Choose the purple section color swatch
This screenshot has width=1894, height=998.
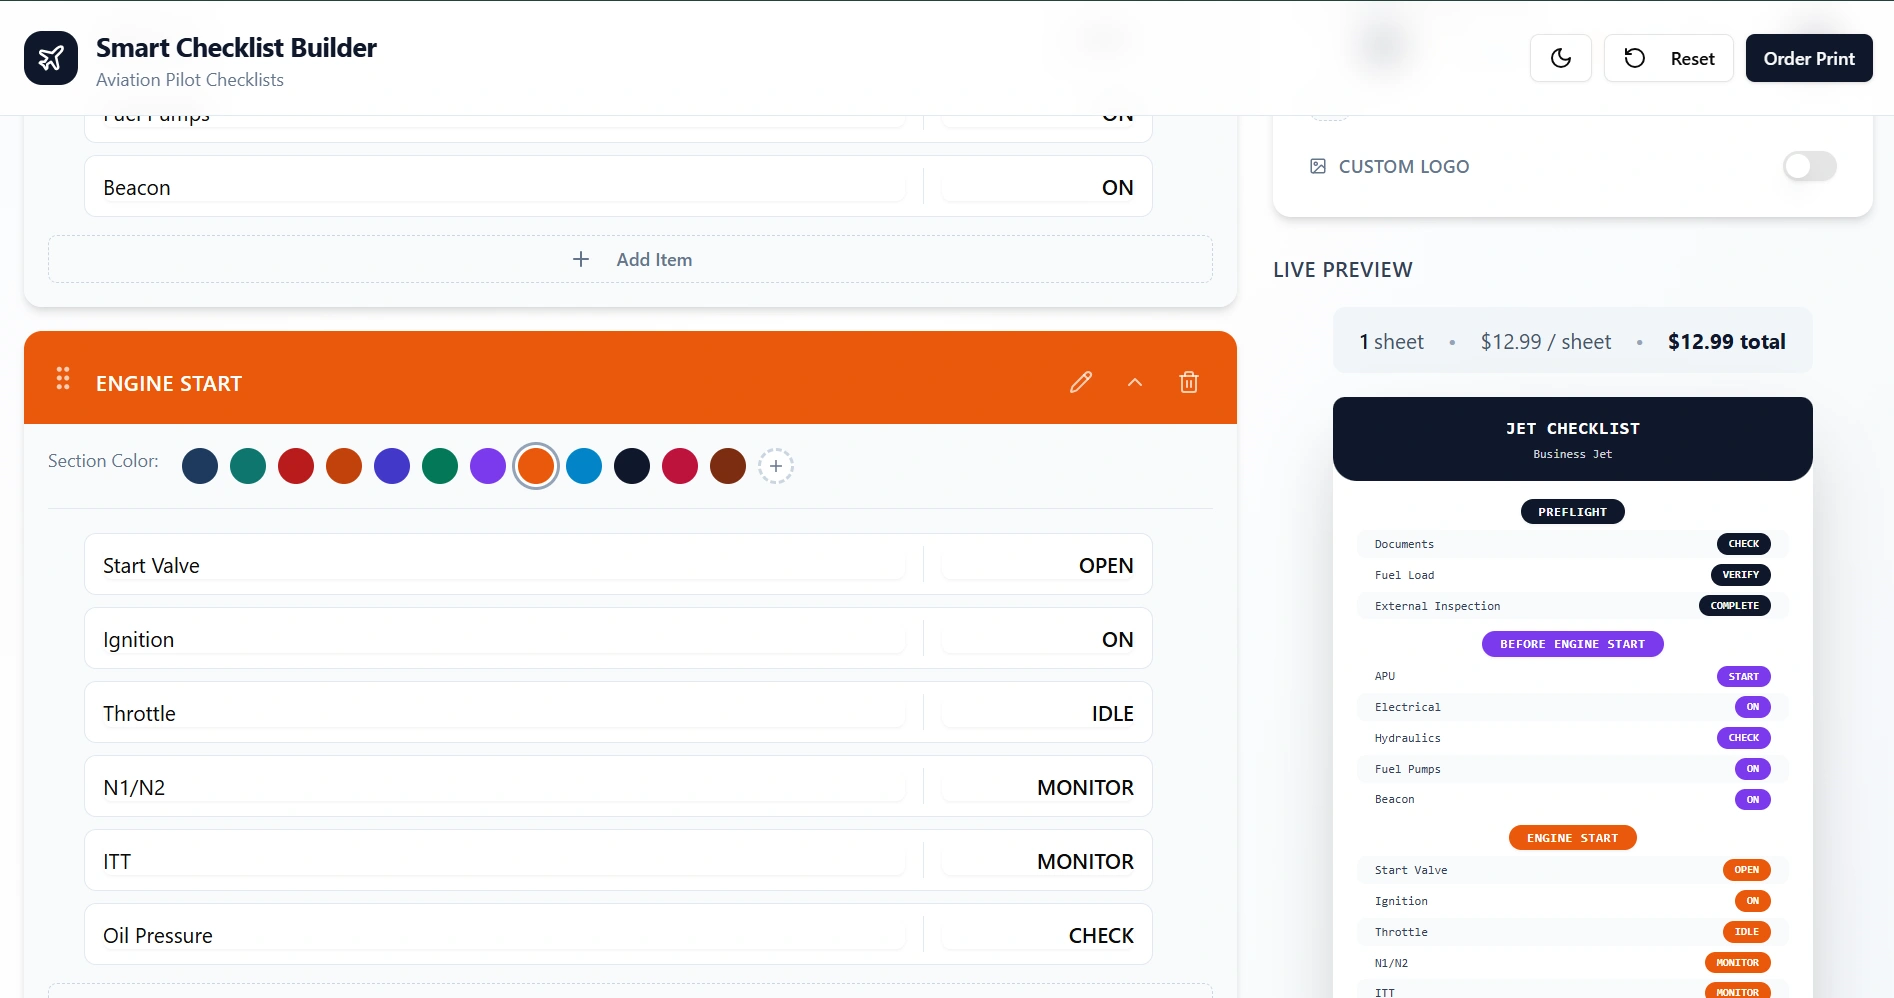(x=488, y=466)
